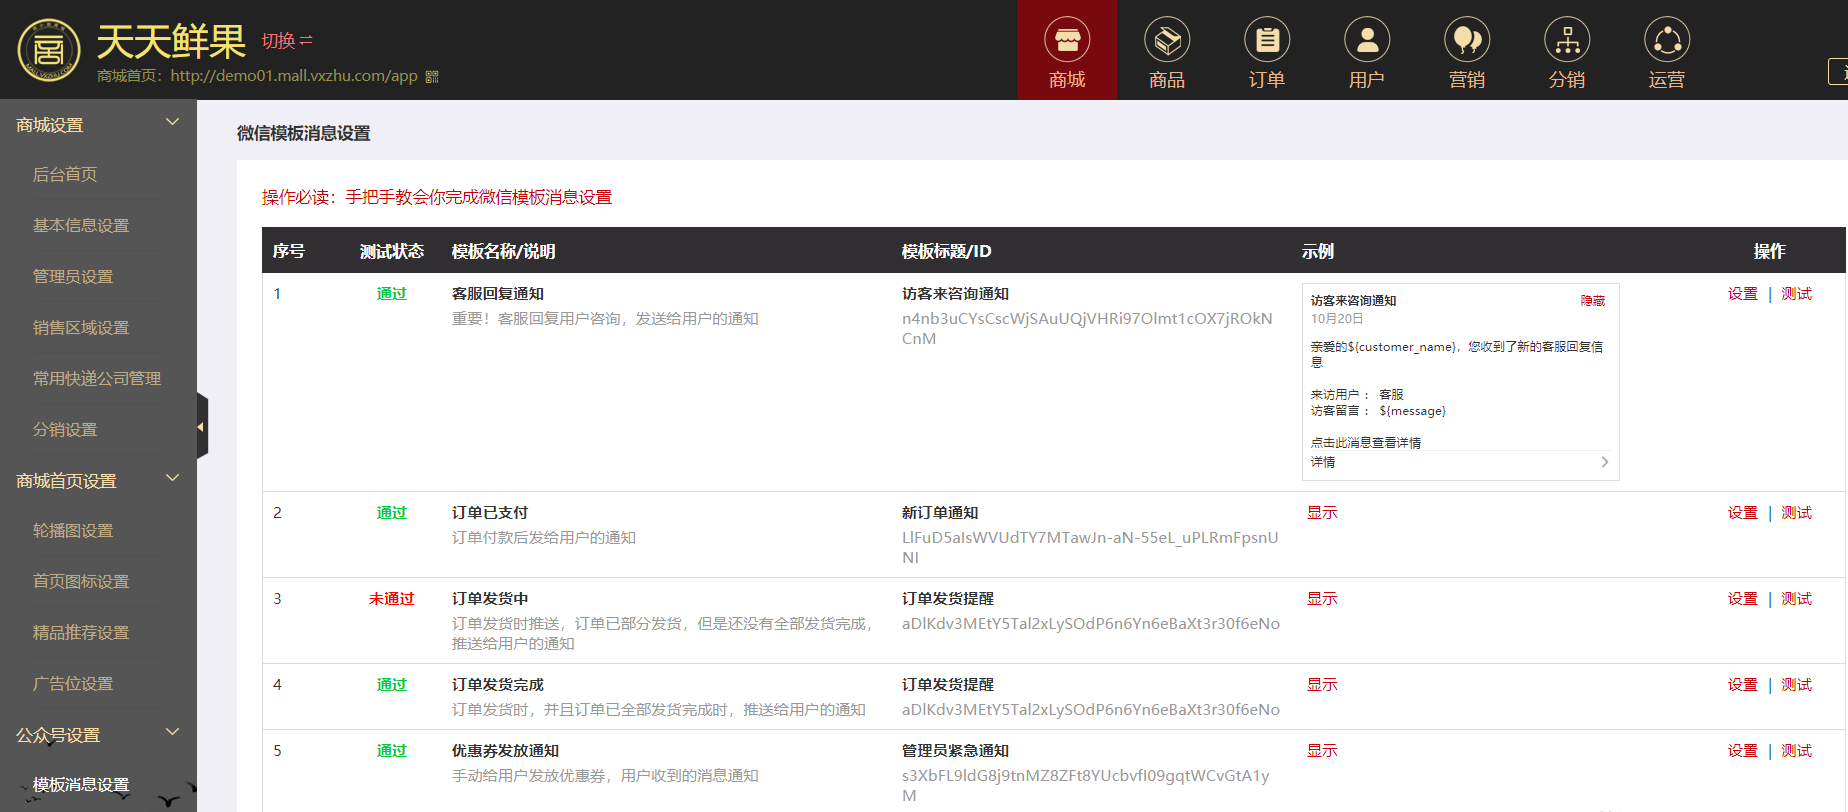The height and width of the screenshot is (812, 1848).
Task: Collapse the 公众号设置 sidebar section
Action: 172,733
